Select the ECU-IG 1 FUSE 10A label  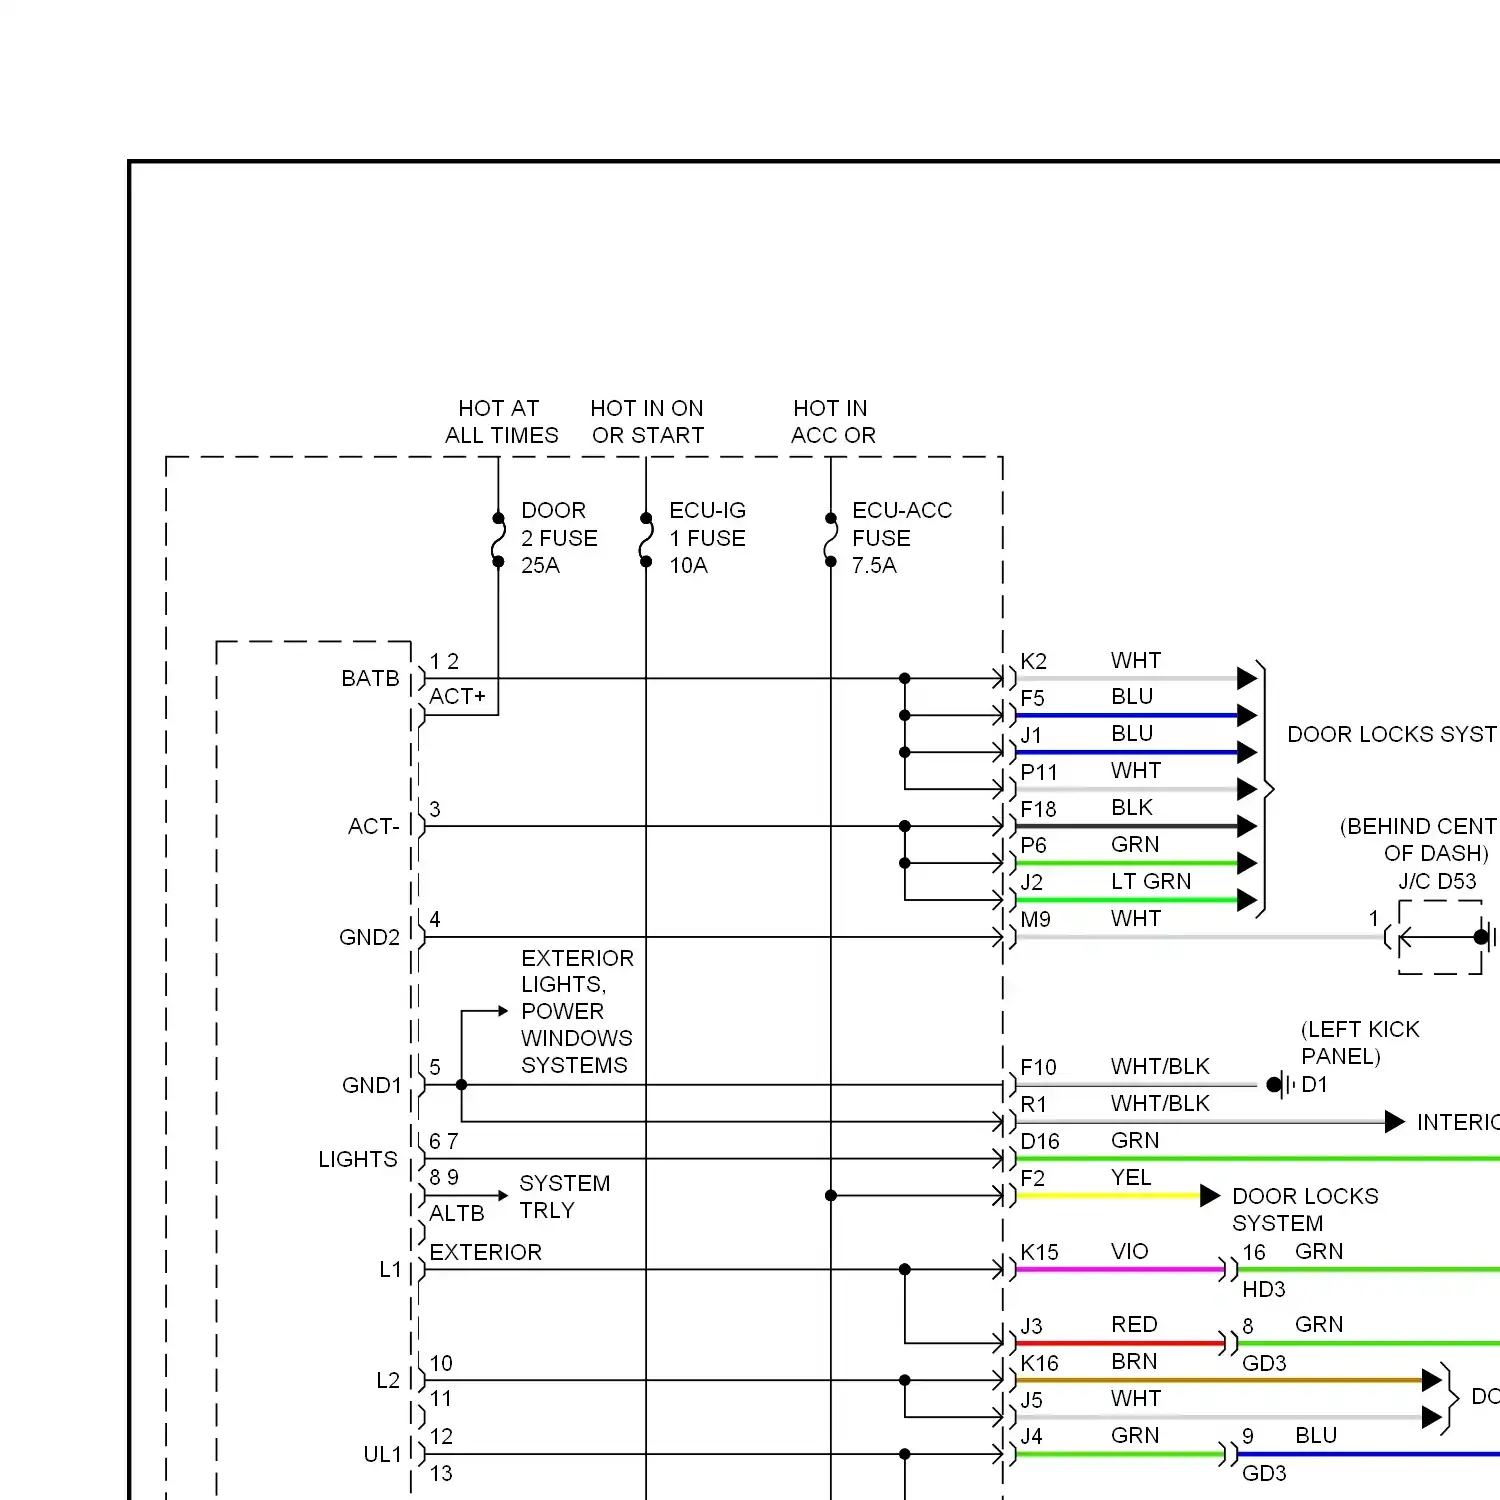click(707, 538)
